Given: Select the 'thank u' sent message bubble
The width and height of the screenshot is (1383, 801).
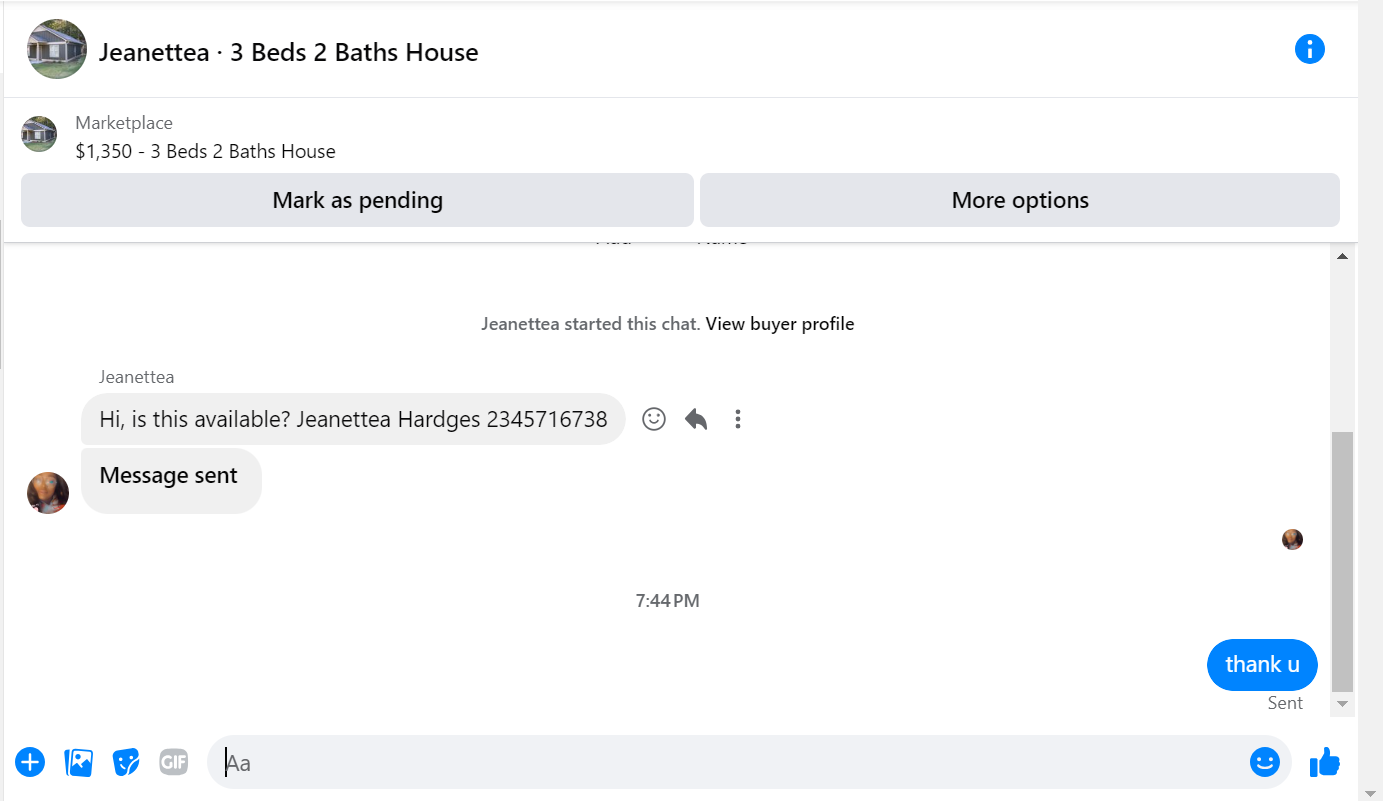Looking at the screenshot, I should click(1262, 665).
